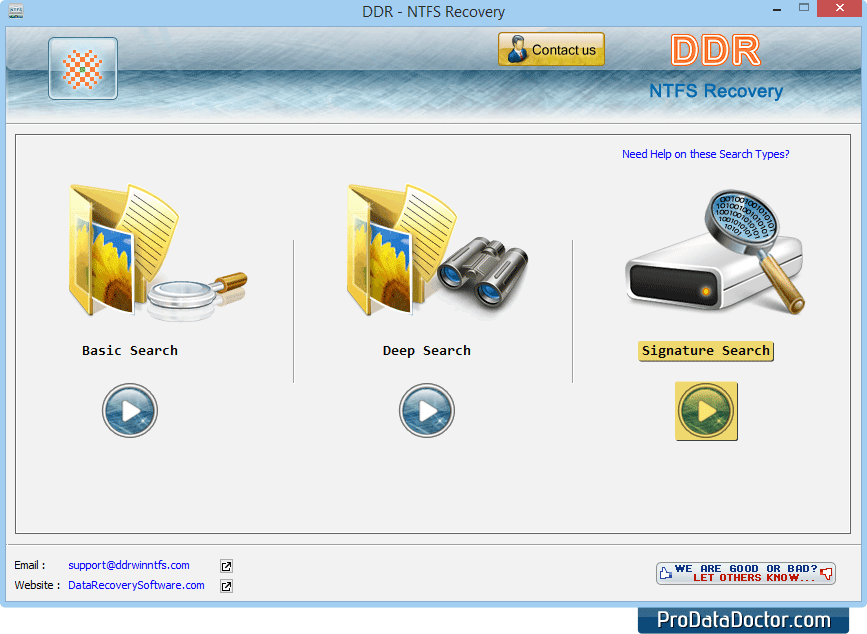
Task: Click the Deep Search label
Action: 427,350
